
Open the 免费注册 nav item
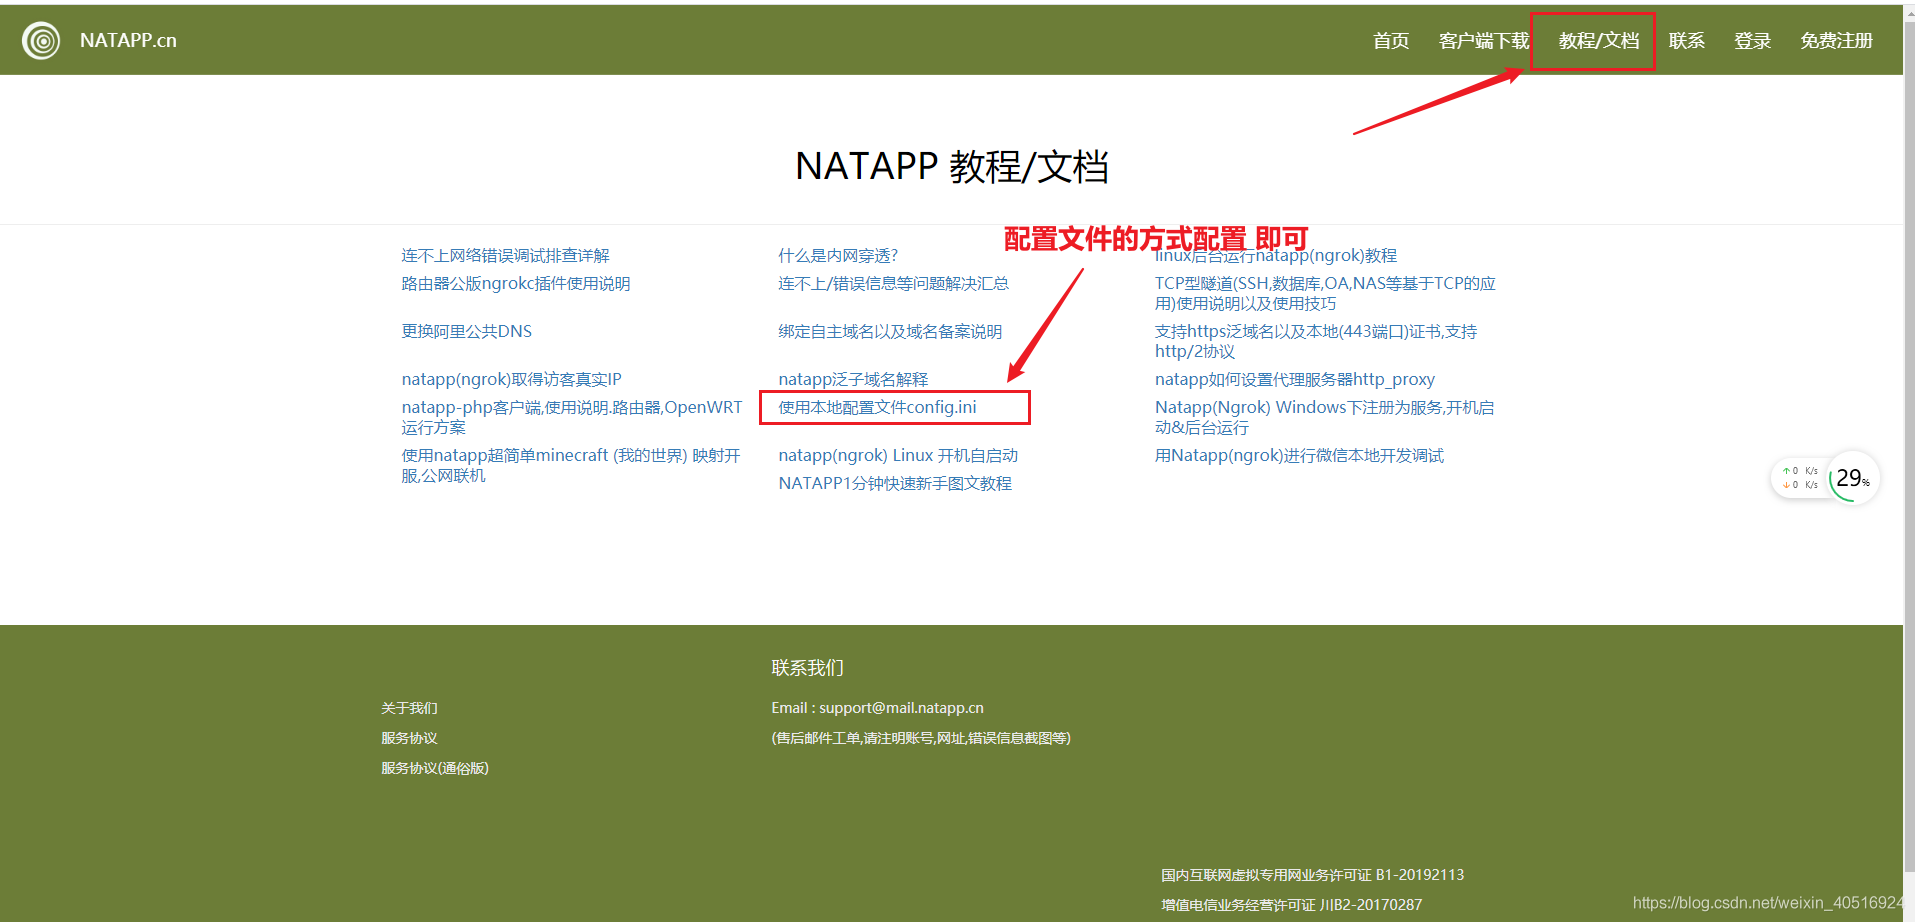[x=1837, y=41]
